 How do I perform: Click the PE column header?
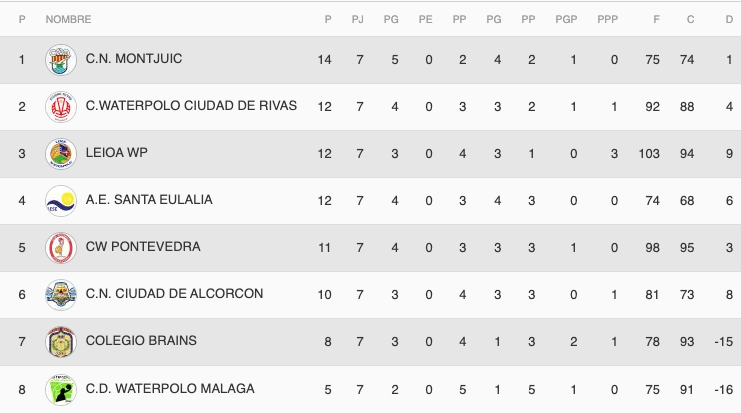tap(425, 19)
